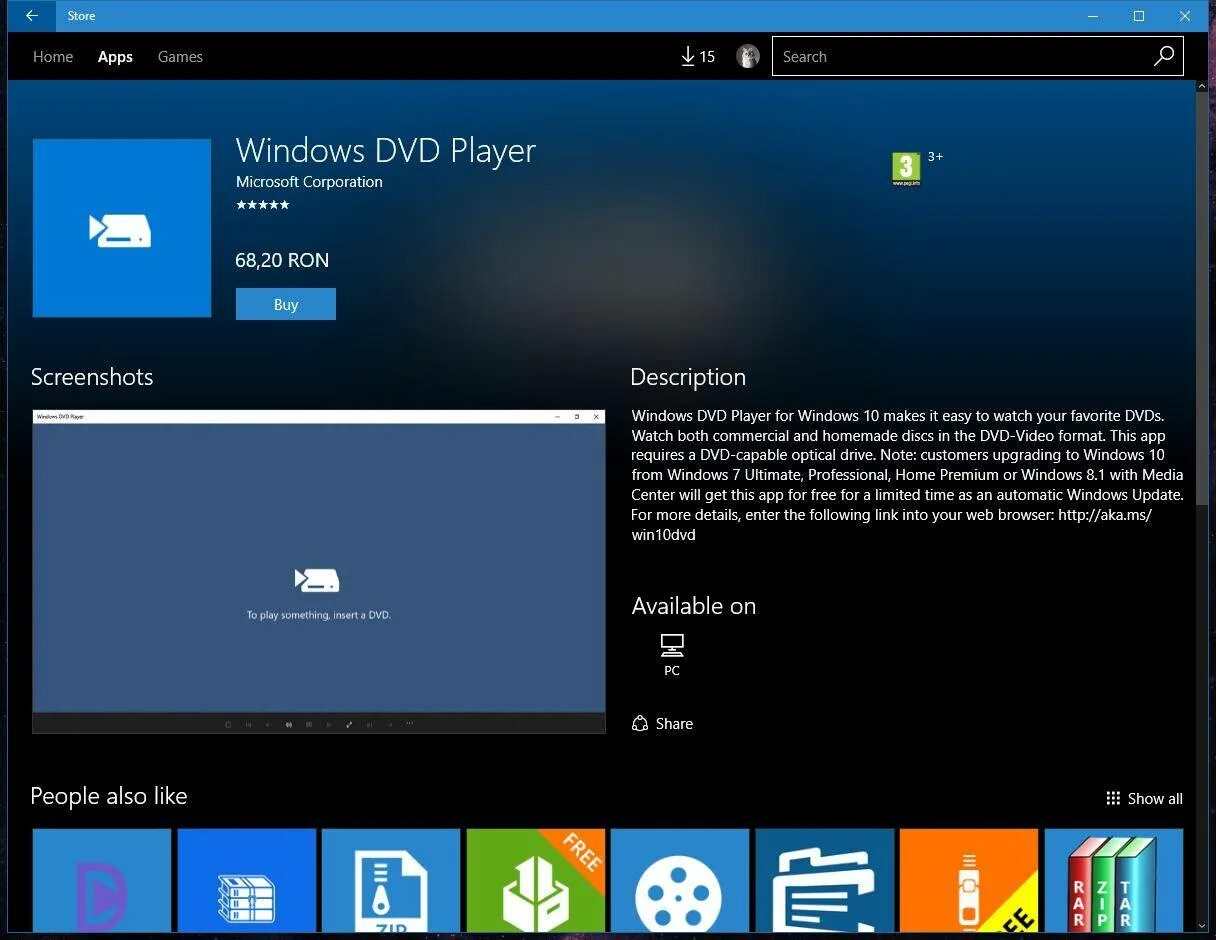Open the downloads indicator showing 15

698,57
